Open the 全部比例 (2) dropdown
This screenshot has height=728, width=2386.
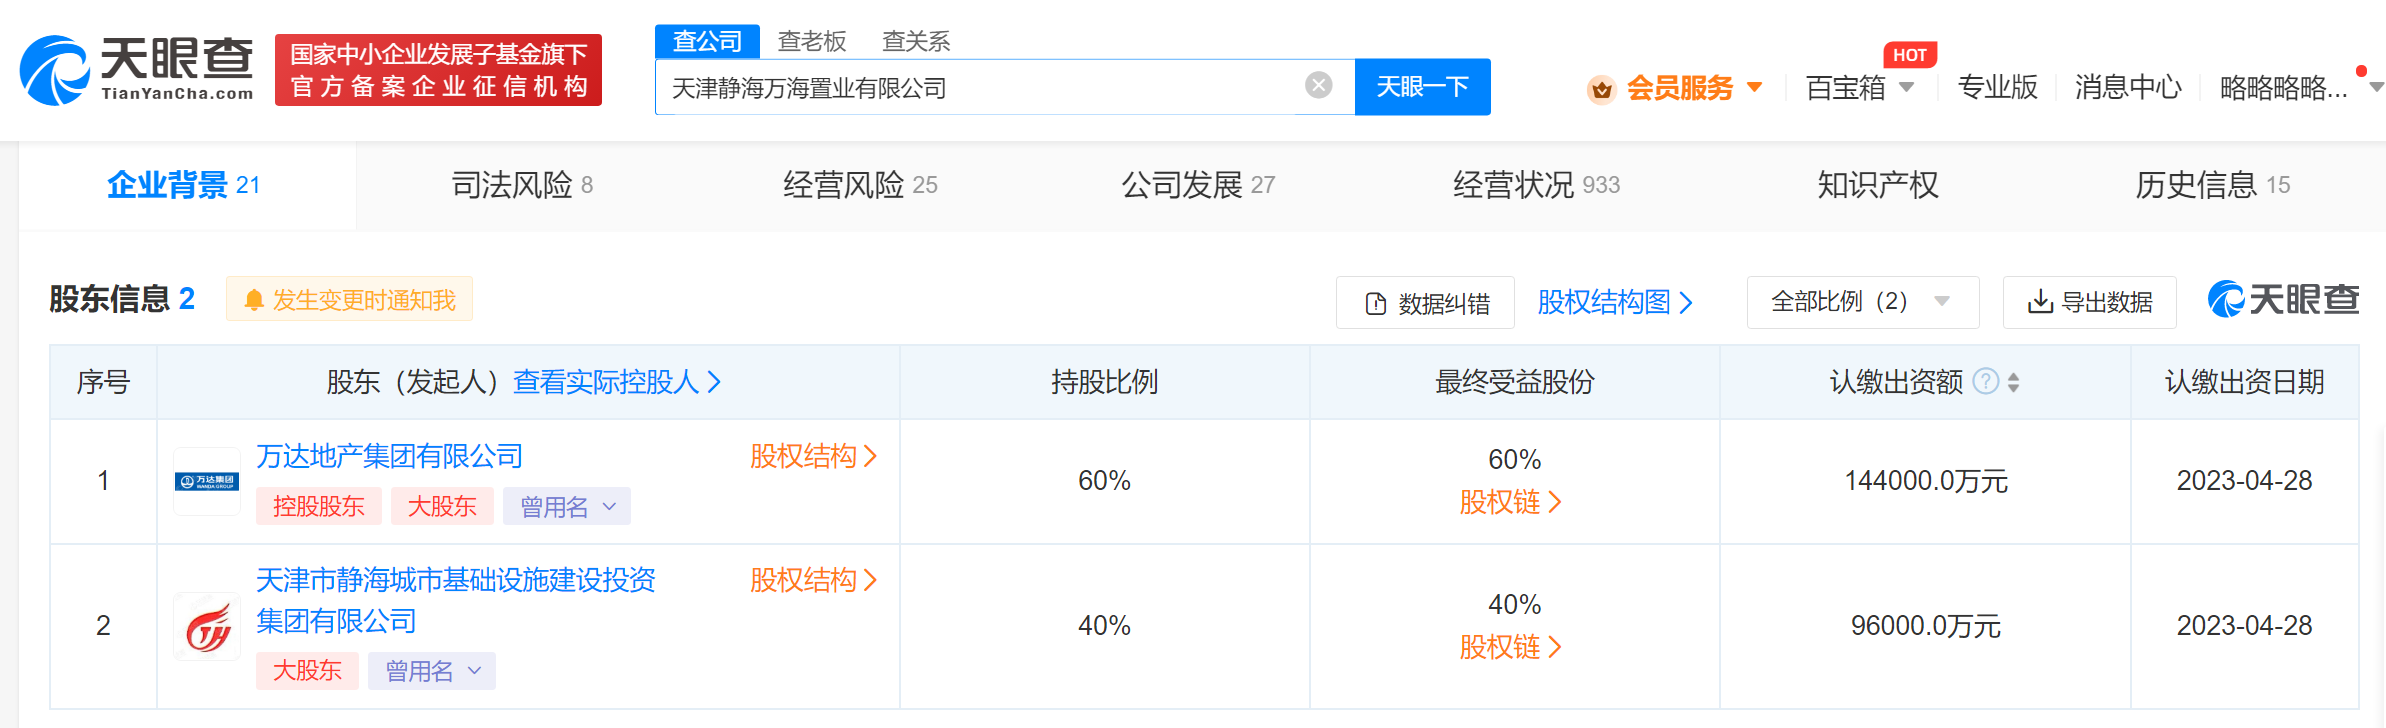pos(1862,302)
